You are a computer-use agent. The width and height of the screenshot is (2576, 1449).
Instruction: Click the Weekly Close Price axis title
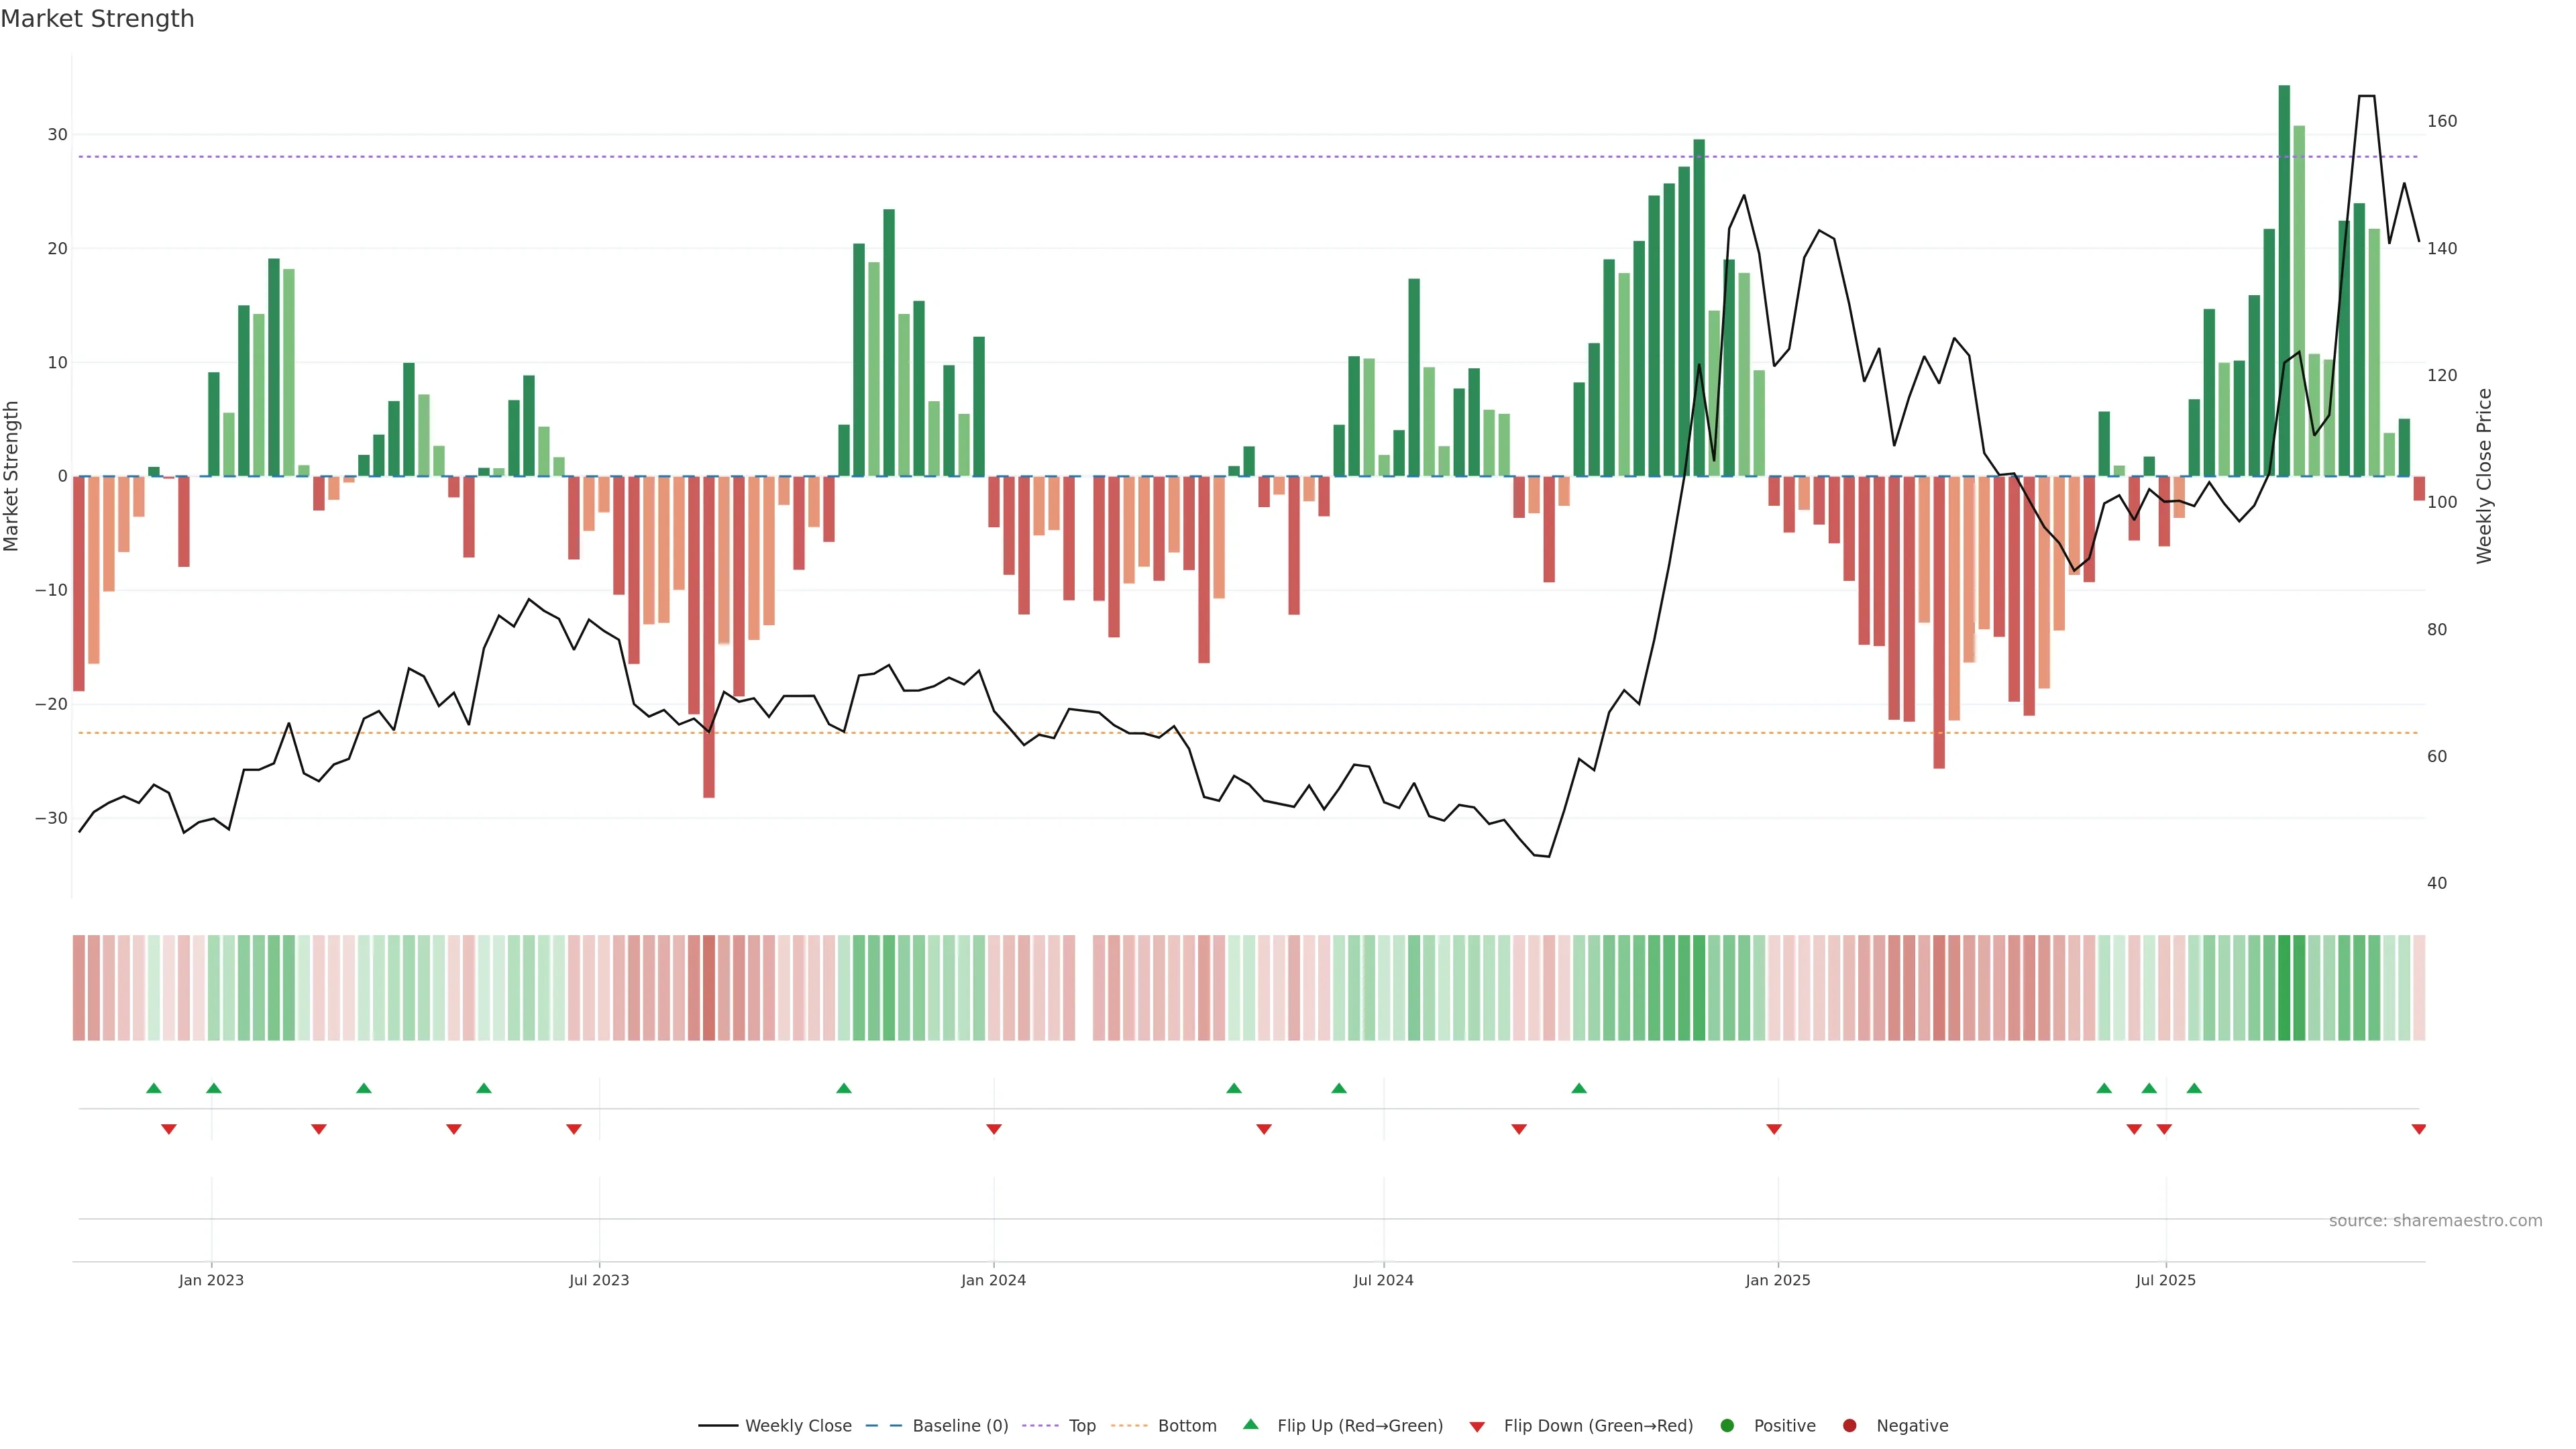pyautogui.click(x=2484, y=476)
